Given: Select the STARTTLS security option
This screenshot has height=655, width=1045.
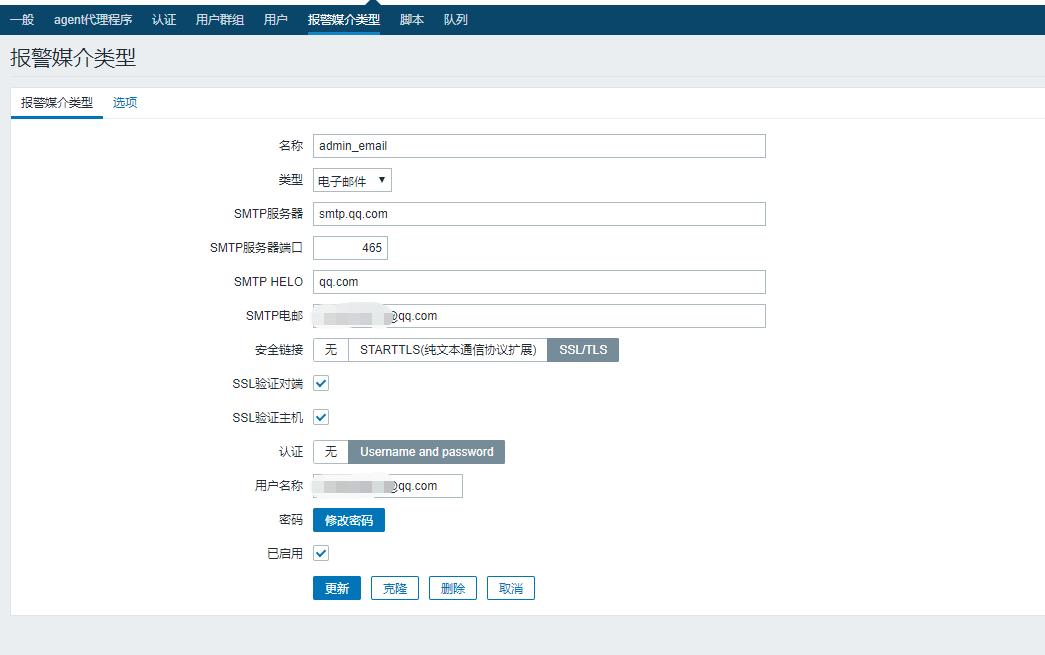Looking at the screenshot, I should pyautogui.click(x=448, y=350).
